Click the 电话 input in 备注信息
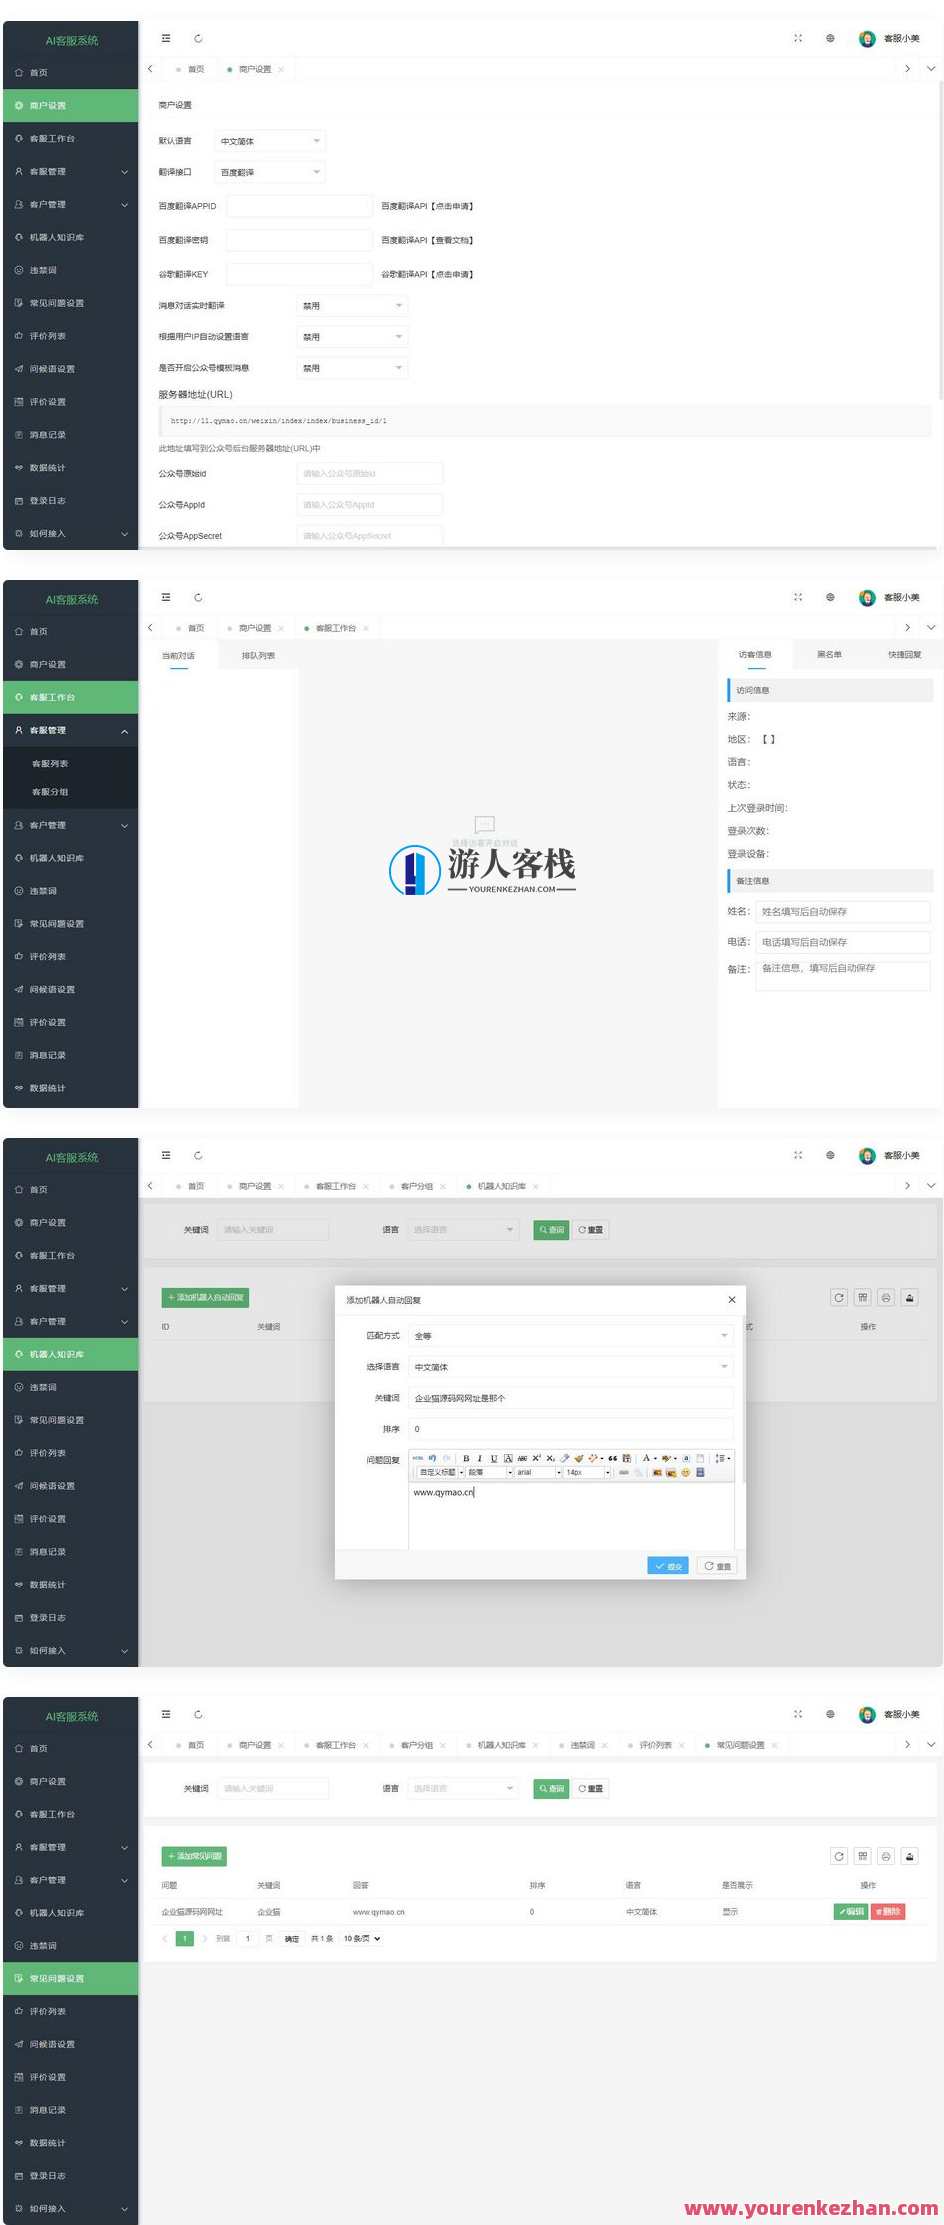This screenshot has width=944, height=2225. tap(842, 942)
